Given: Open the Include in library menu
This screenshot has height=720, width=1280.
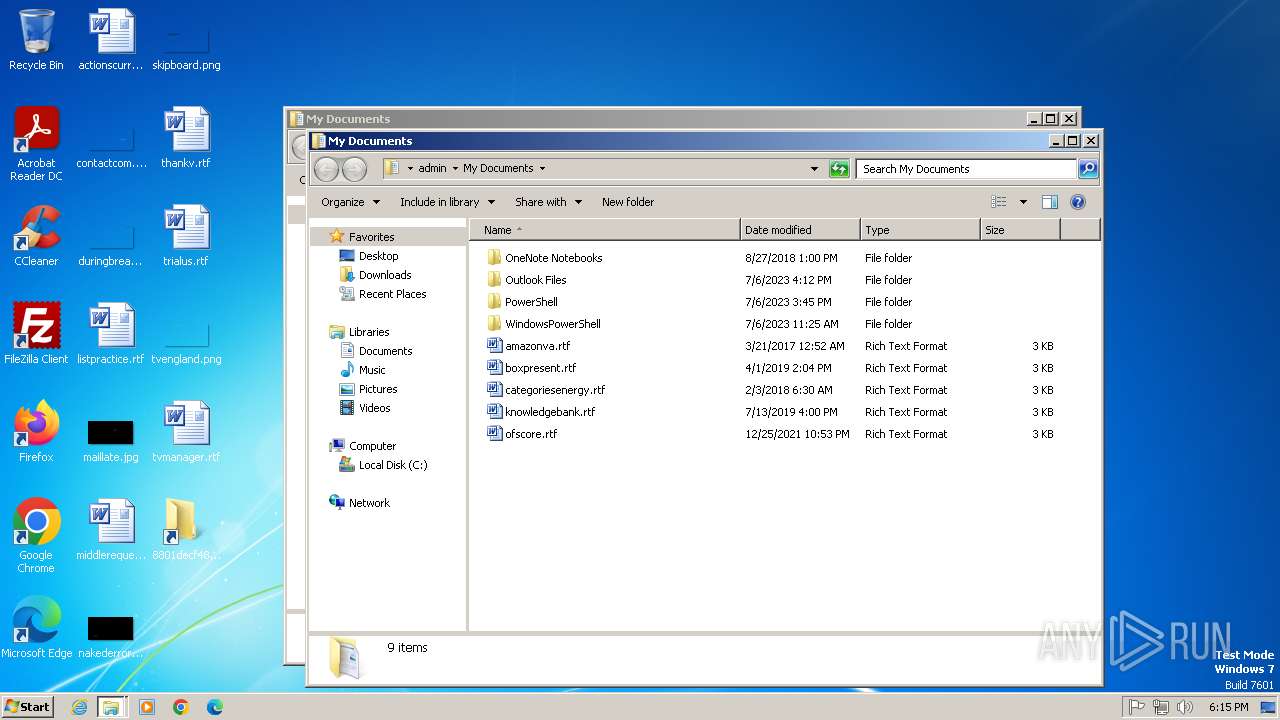Looking at the screenshot, I should (447, 202).
